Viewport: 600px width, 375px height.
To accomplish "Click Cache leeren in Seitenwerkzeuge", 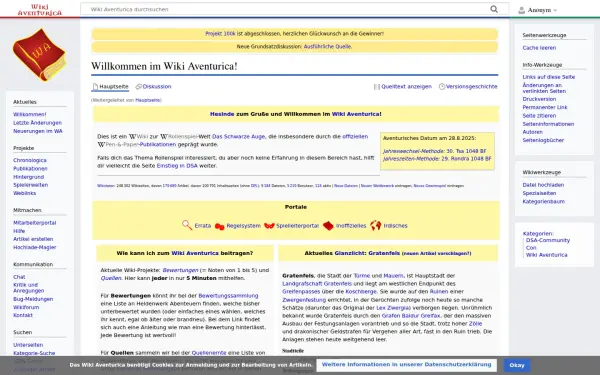I will point(539,48).
